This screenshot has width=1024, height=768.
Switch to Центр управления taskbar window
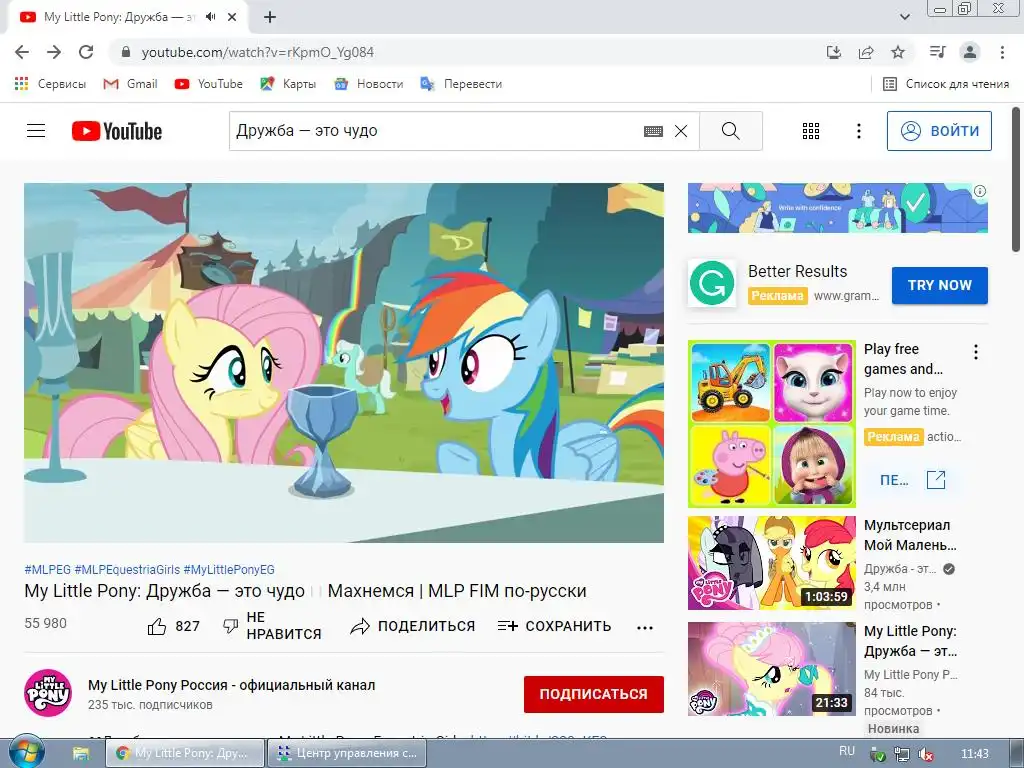pos(347,753)
